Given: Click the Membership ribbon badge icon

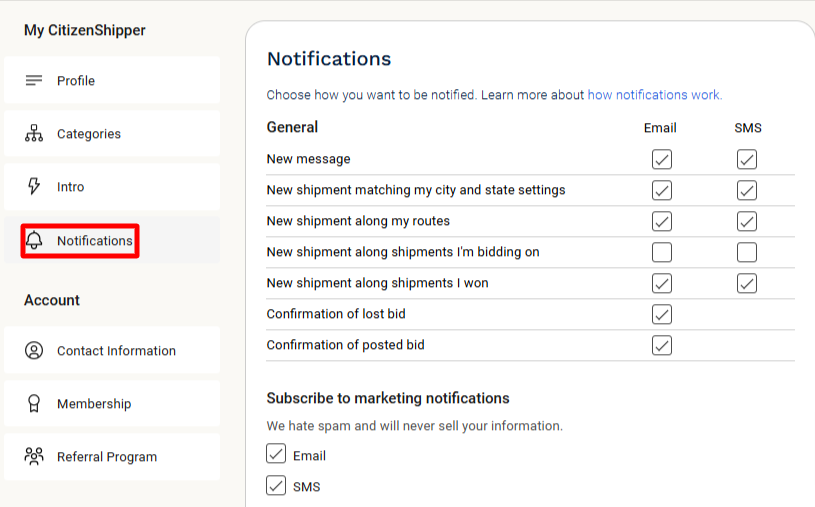Looking at the screenshot, I should [34, 404].
